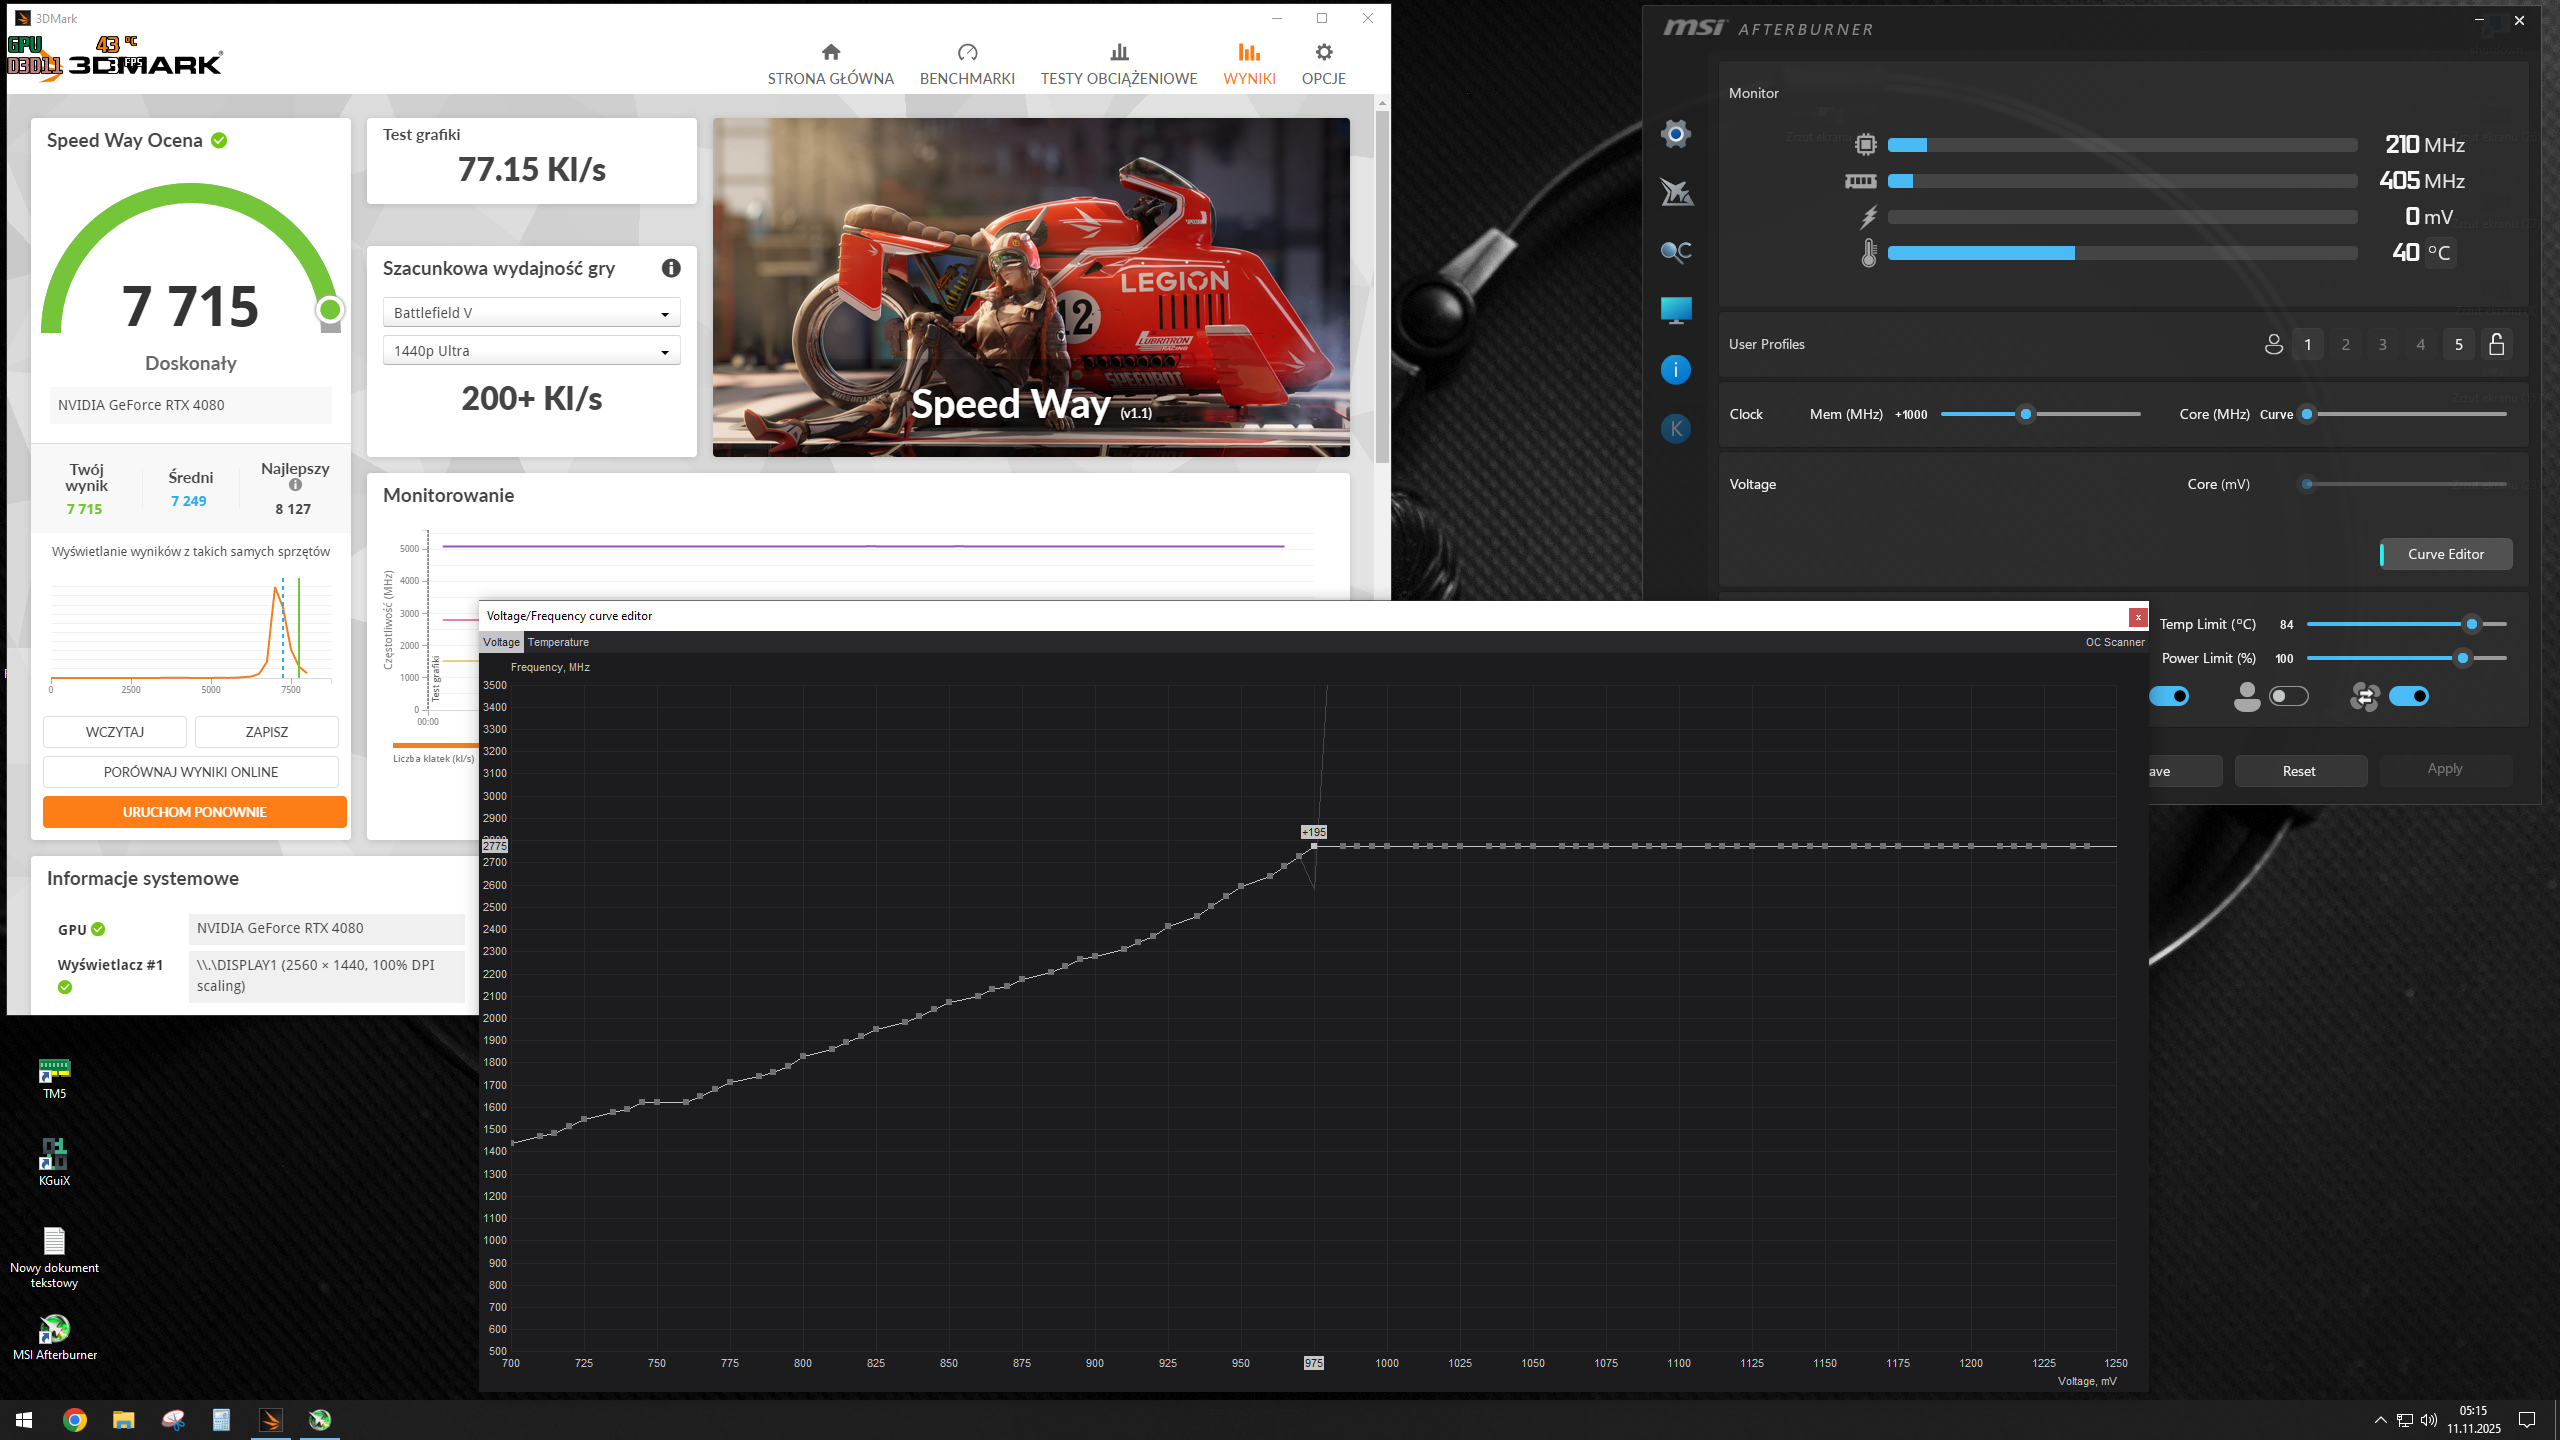Viewport: 2560px width, 1440px height.
Task: Click the Speed Way benchmark thumbnail
Action: click(1030, 287)
